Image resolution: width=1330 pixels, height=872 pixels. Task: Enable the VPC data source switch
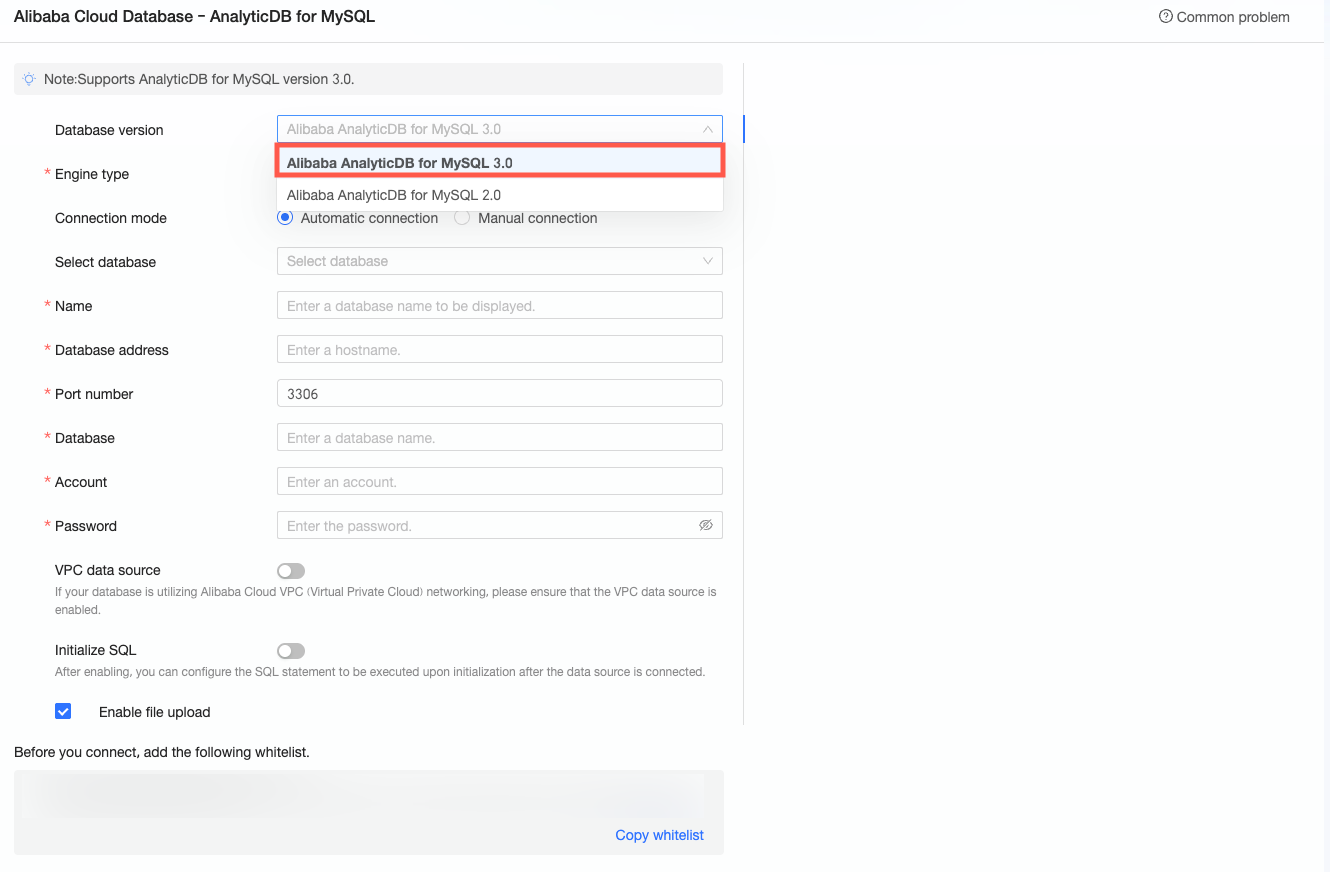291,571
